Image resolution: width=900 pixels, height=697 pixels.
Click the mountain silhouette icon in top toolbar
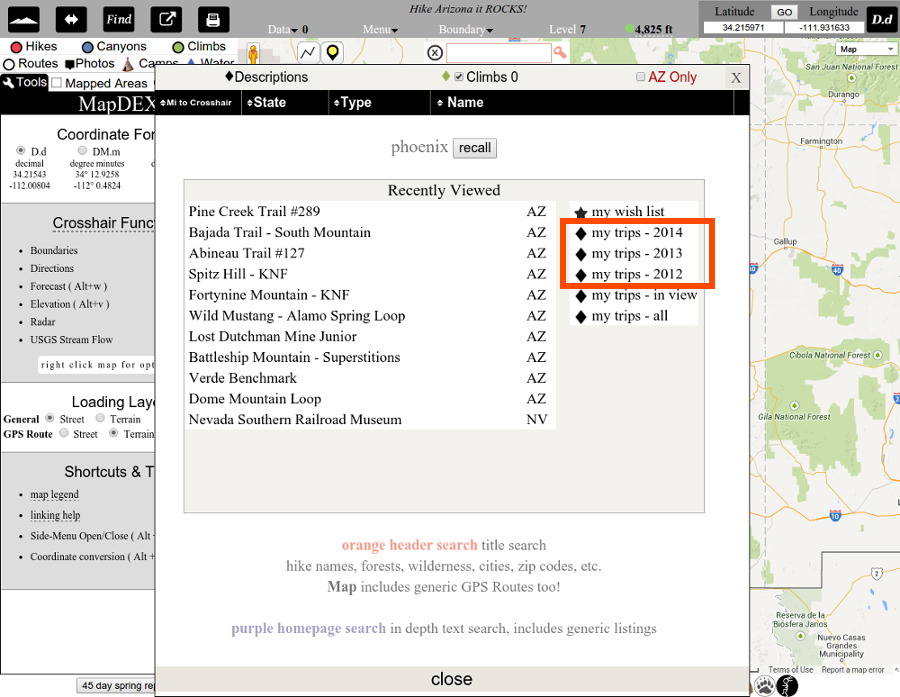tap(27, 19)
